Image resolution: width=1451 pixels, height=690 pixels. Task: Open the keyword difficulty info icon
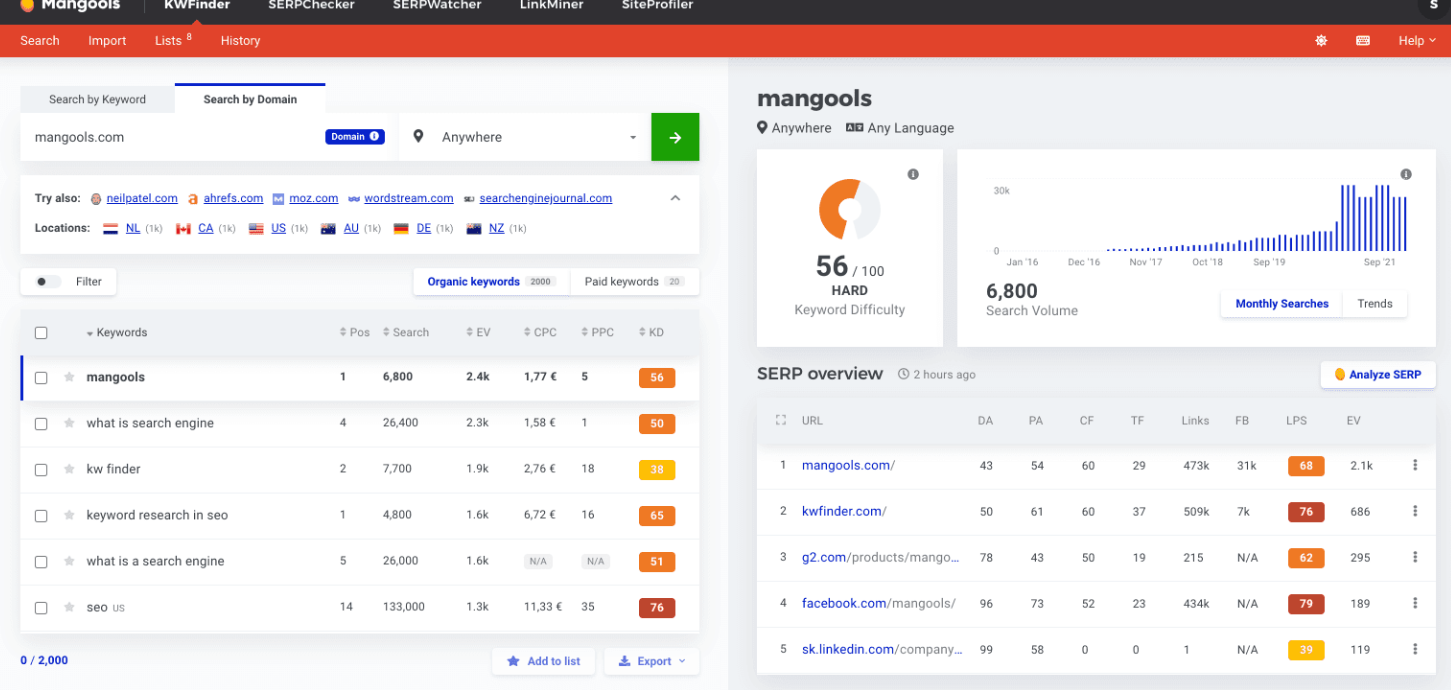(x=913, y=175)
